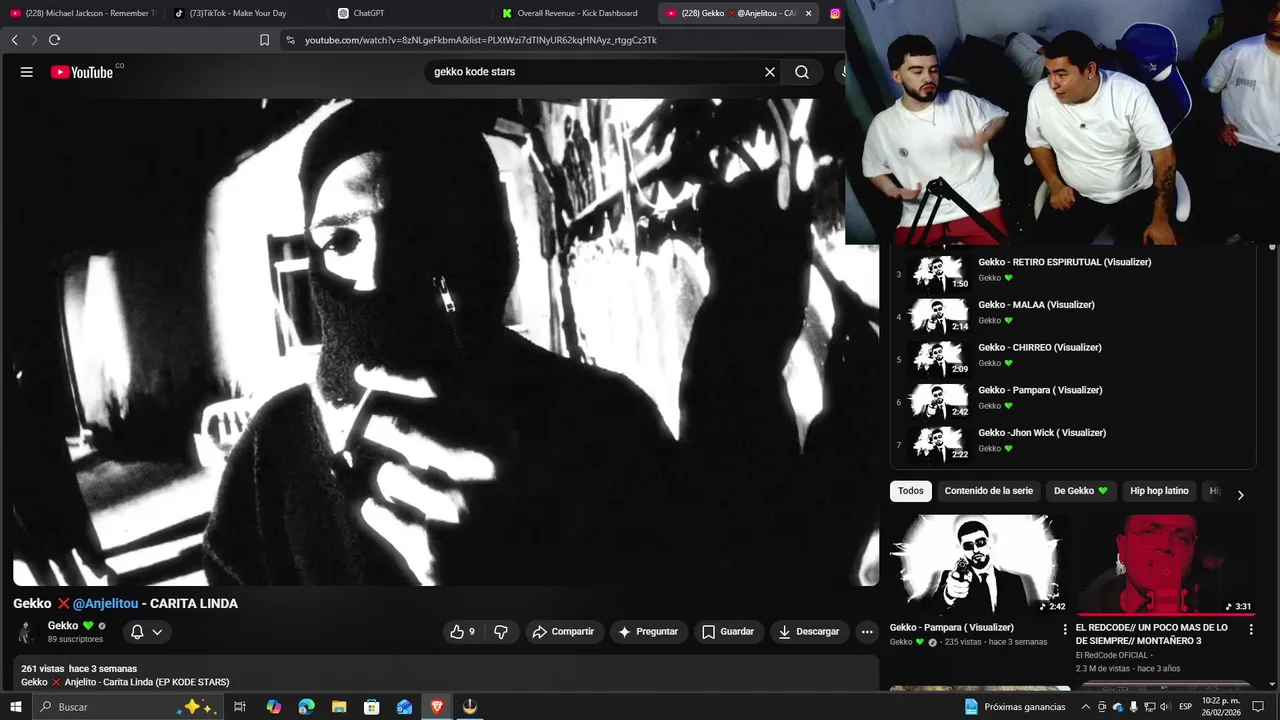Viewport: 1280px width, 720px height.
Task: Open more actions ellipsis under video
Action: [x=867, y=632]
